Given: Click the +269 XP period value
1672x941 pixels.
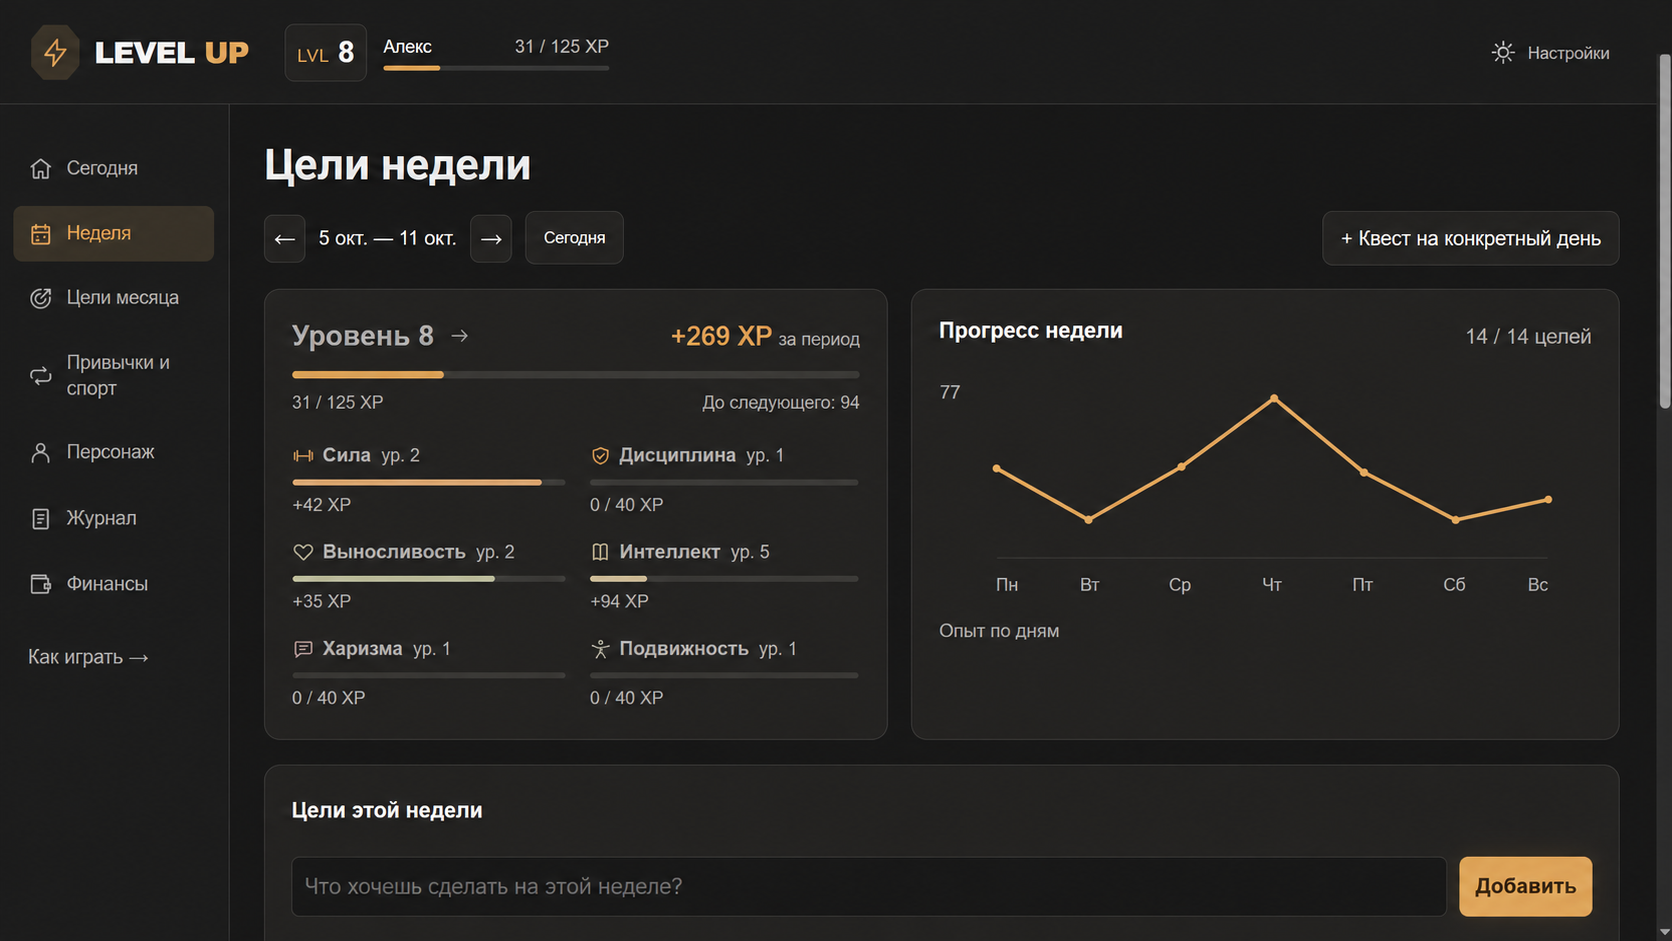Looking at the screenshot, I should point(721,336).
